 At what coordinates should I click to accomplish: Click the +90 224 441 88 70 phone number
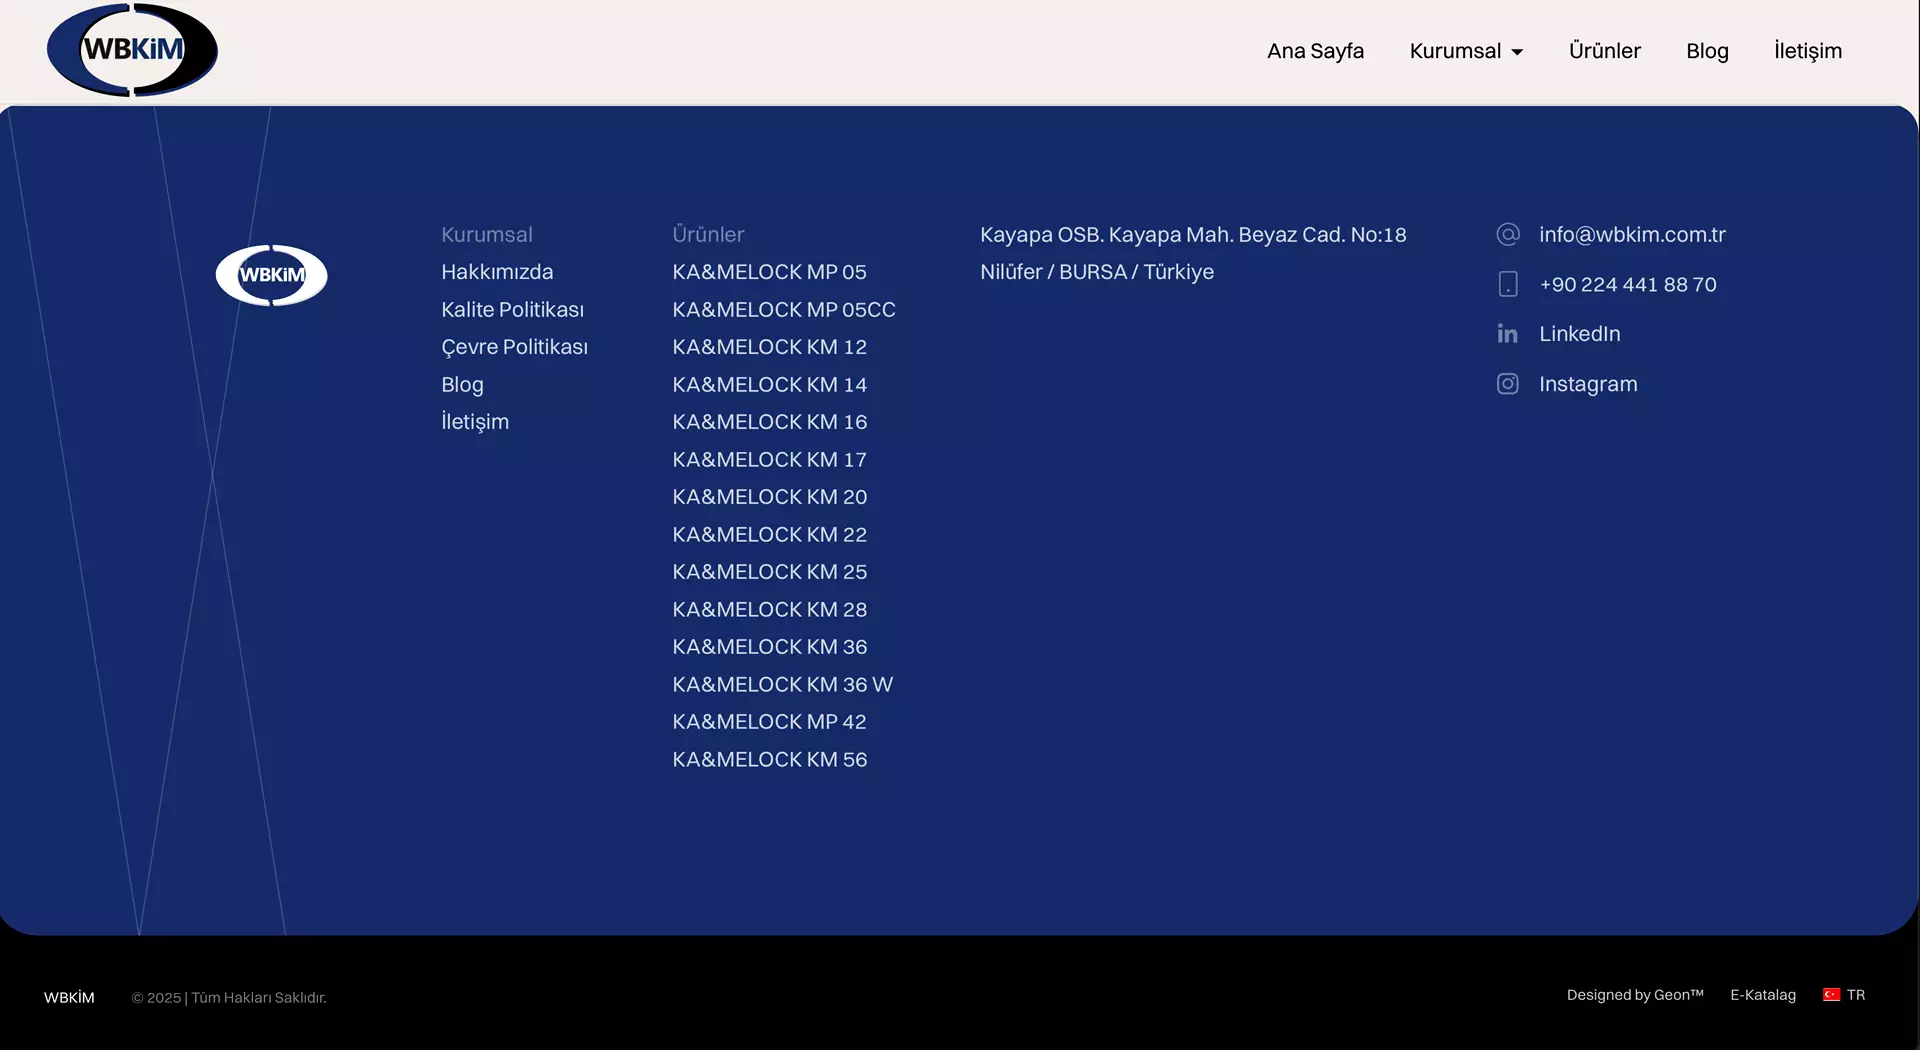pyautogui.click(x=1628, y=285)
